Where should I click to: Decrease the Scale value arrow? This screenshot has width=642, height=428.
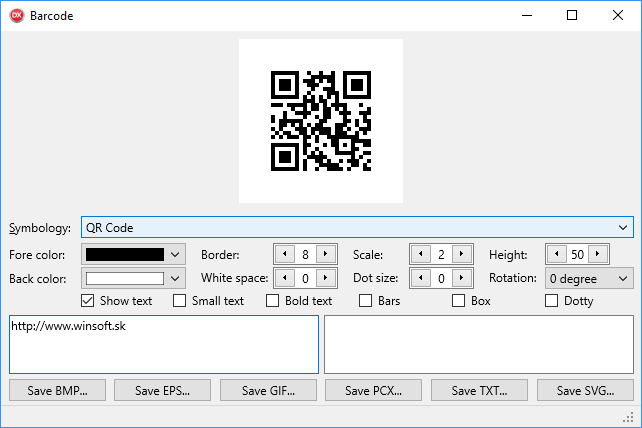(x=420, y=254)
